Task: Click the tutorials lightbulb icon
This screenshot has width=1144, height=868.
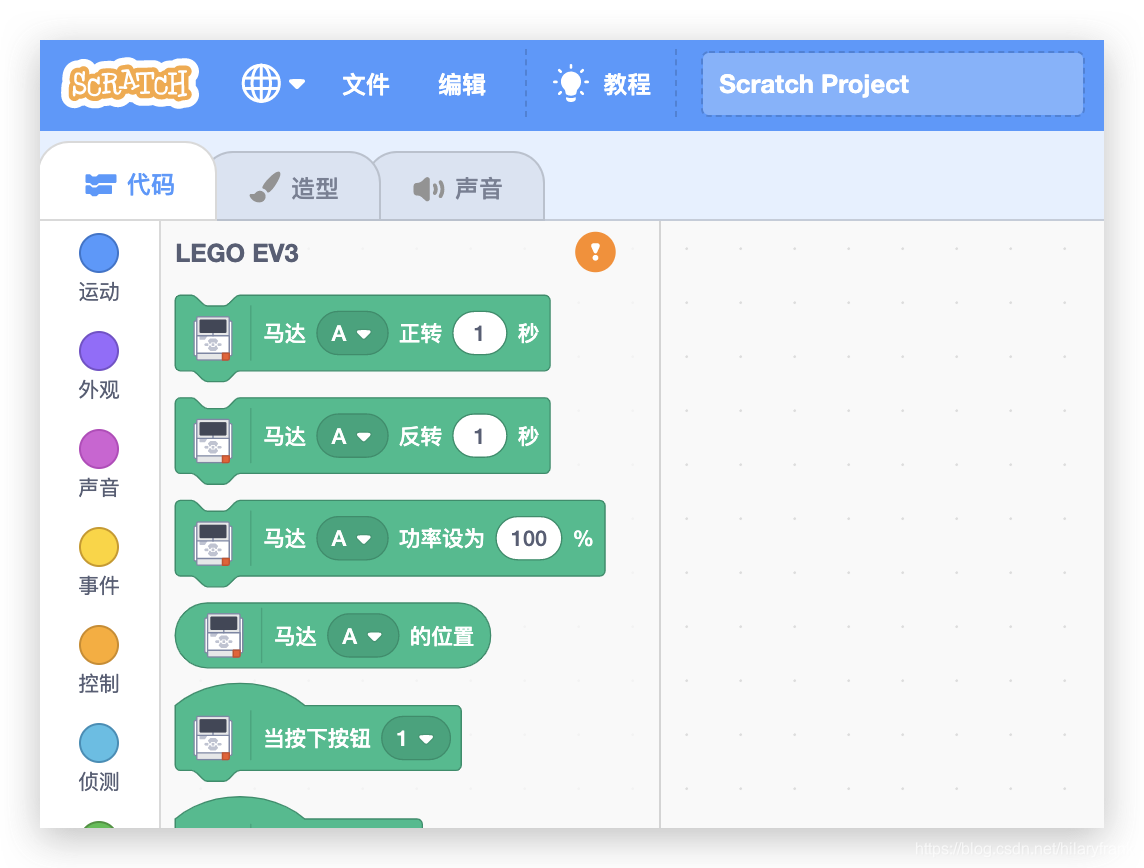Action: (571, 84)
